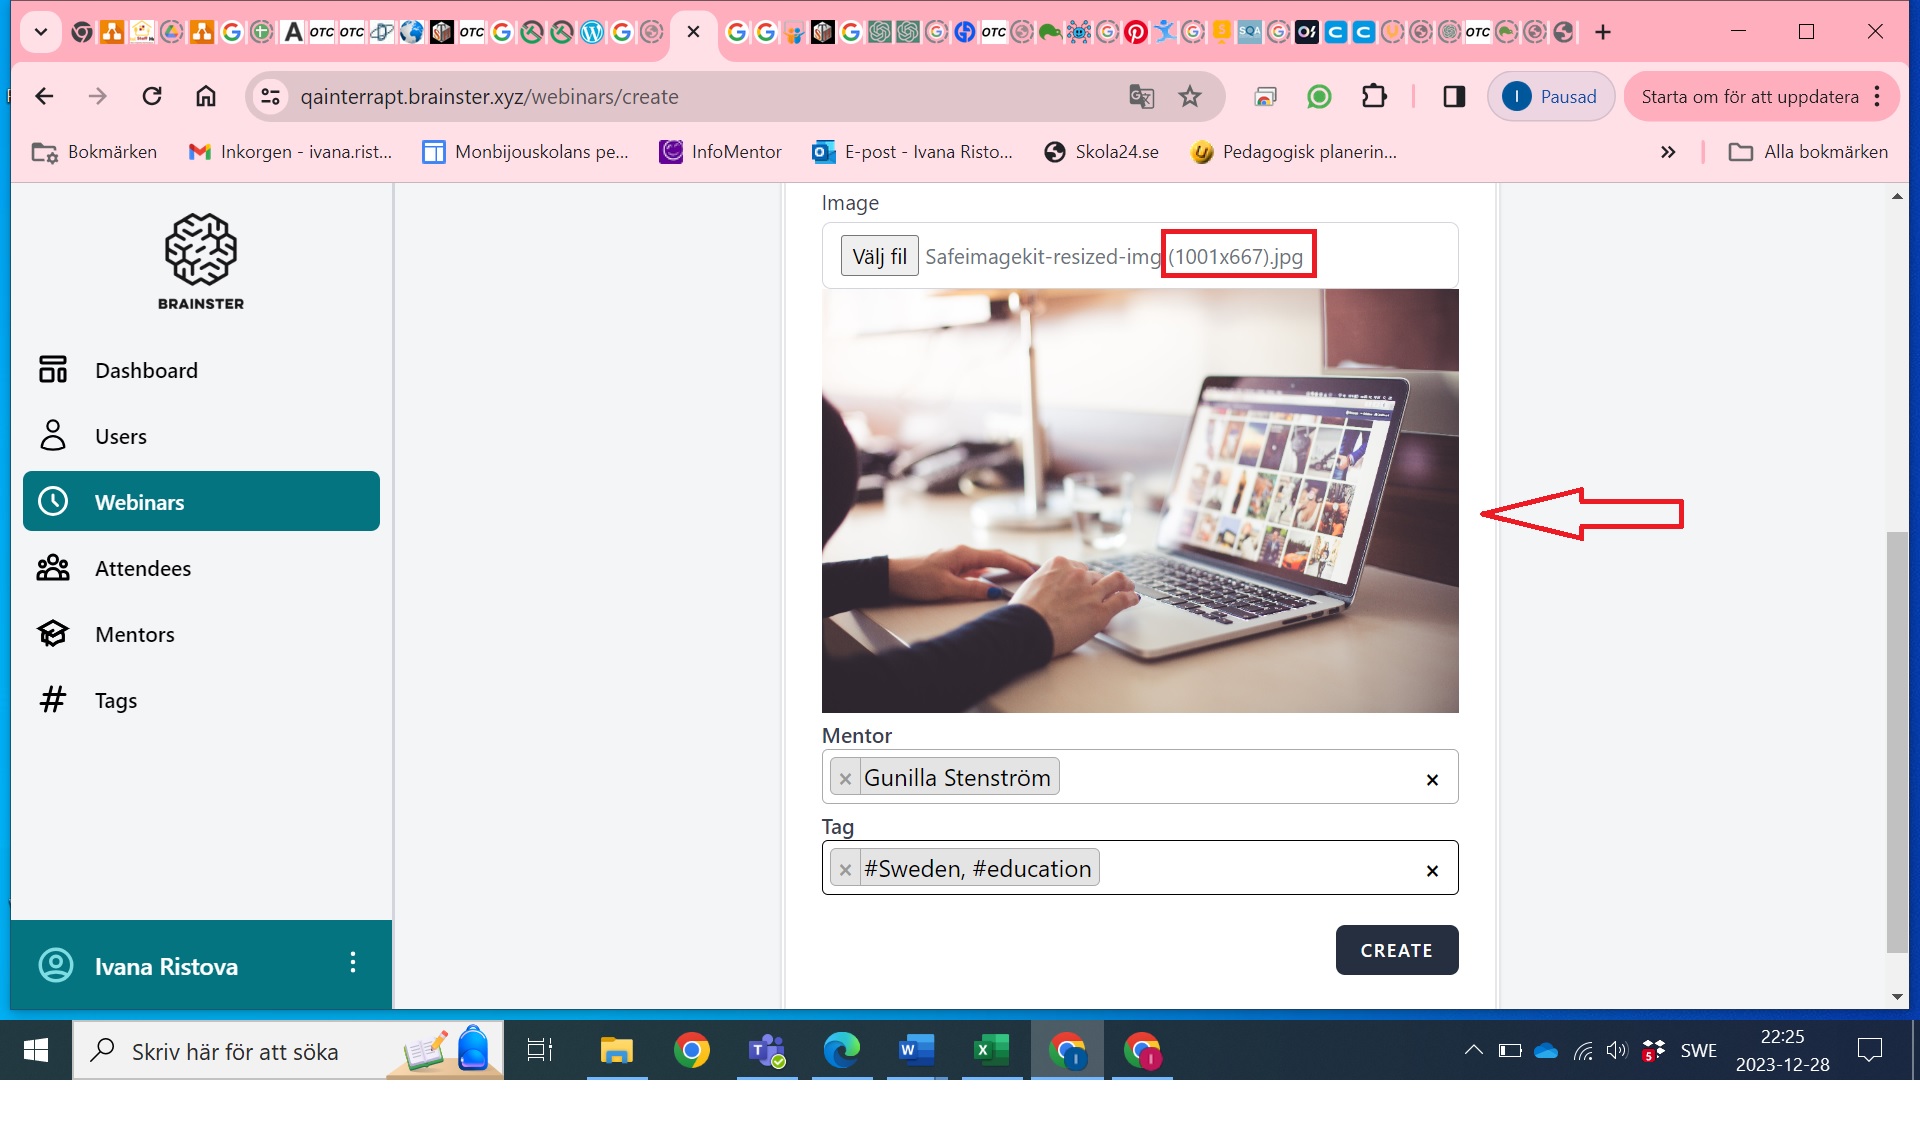Open Excel from the Windows taskbar
Screen dimensions: 1920x1138
990,1051
